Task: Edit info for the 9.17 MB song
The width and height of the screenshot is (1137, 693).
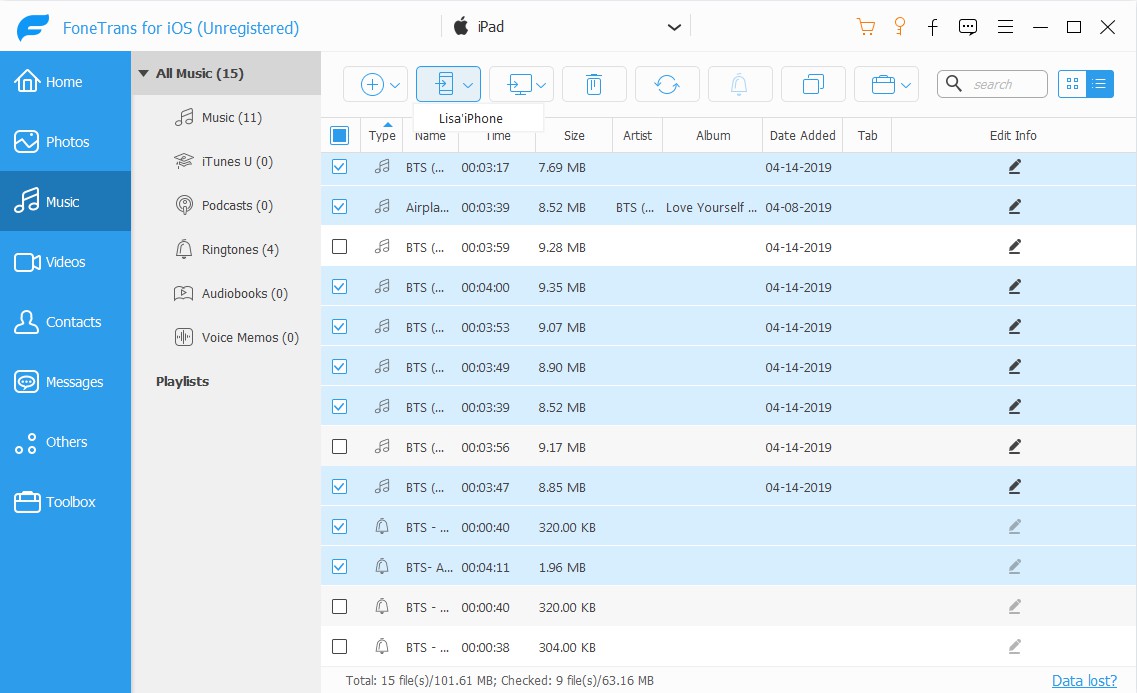Action: click(x=1014, y=447)
